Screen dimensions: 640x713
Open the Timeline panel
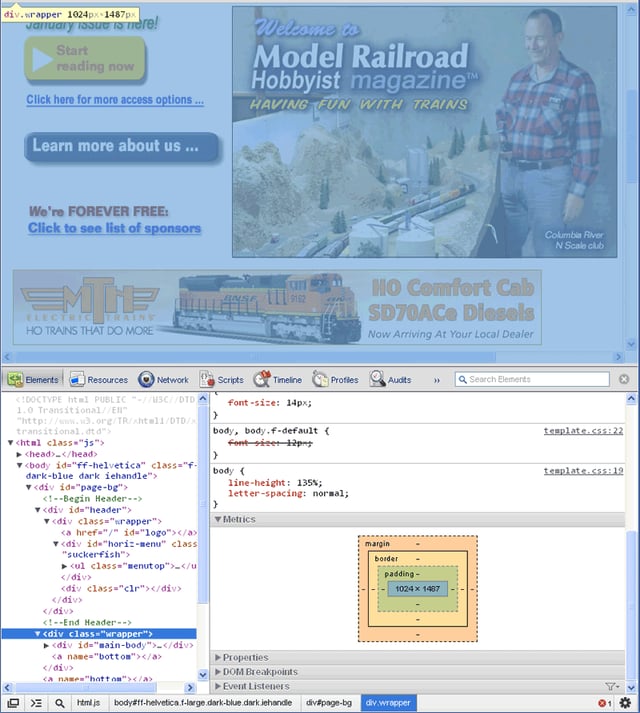(277, 379)
